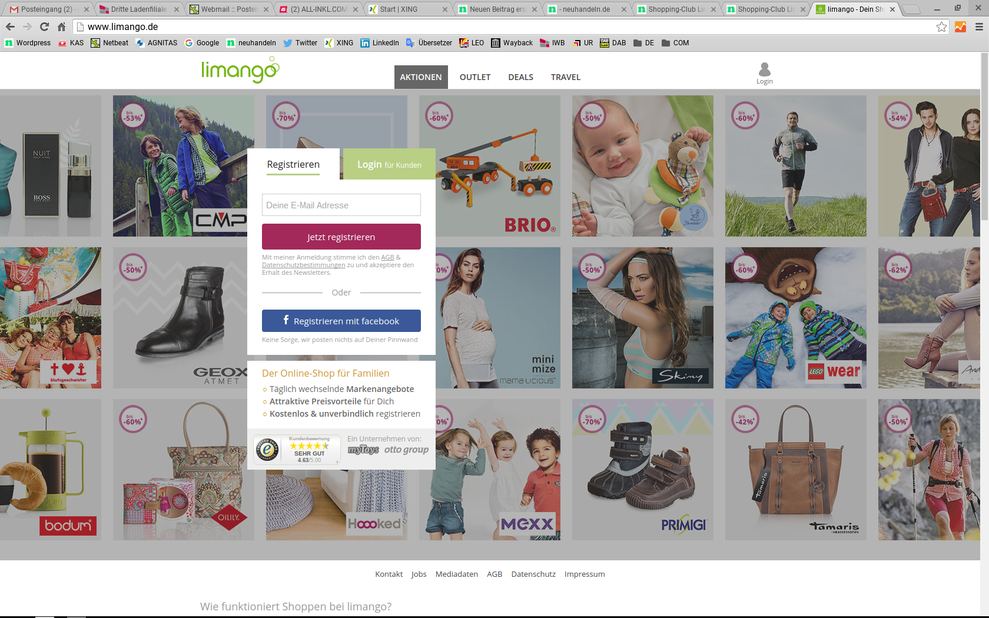Select the OUTLET navigation item

(475, 77)
